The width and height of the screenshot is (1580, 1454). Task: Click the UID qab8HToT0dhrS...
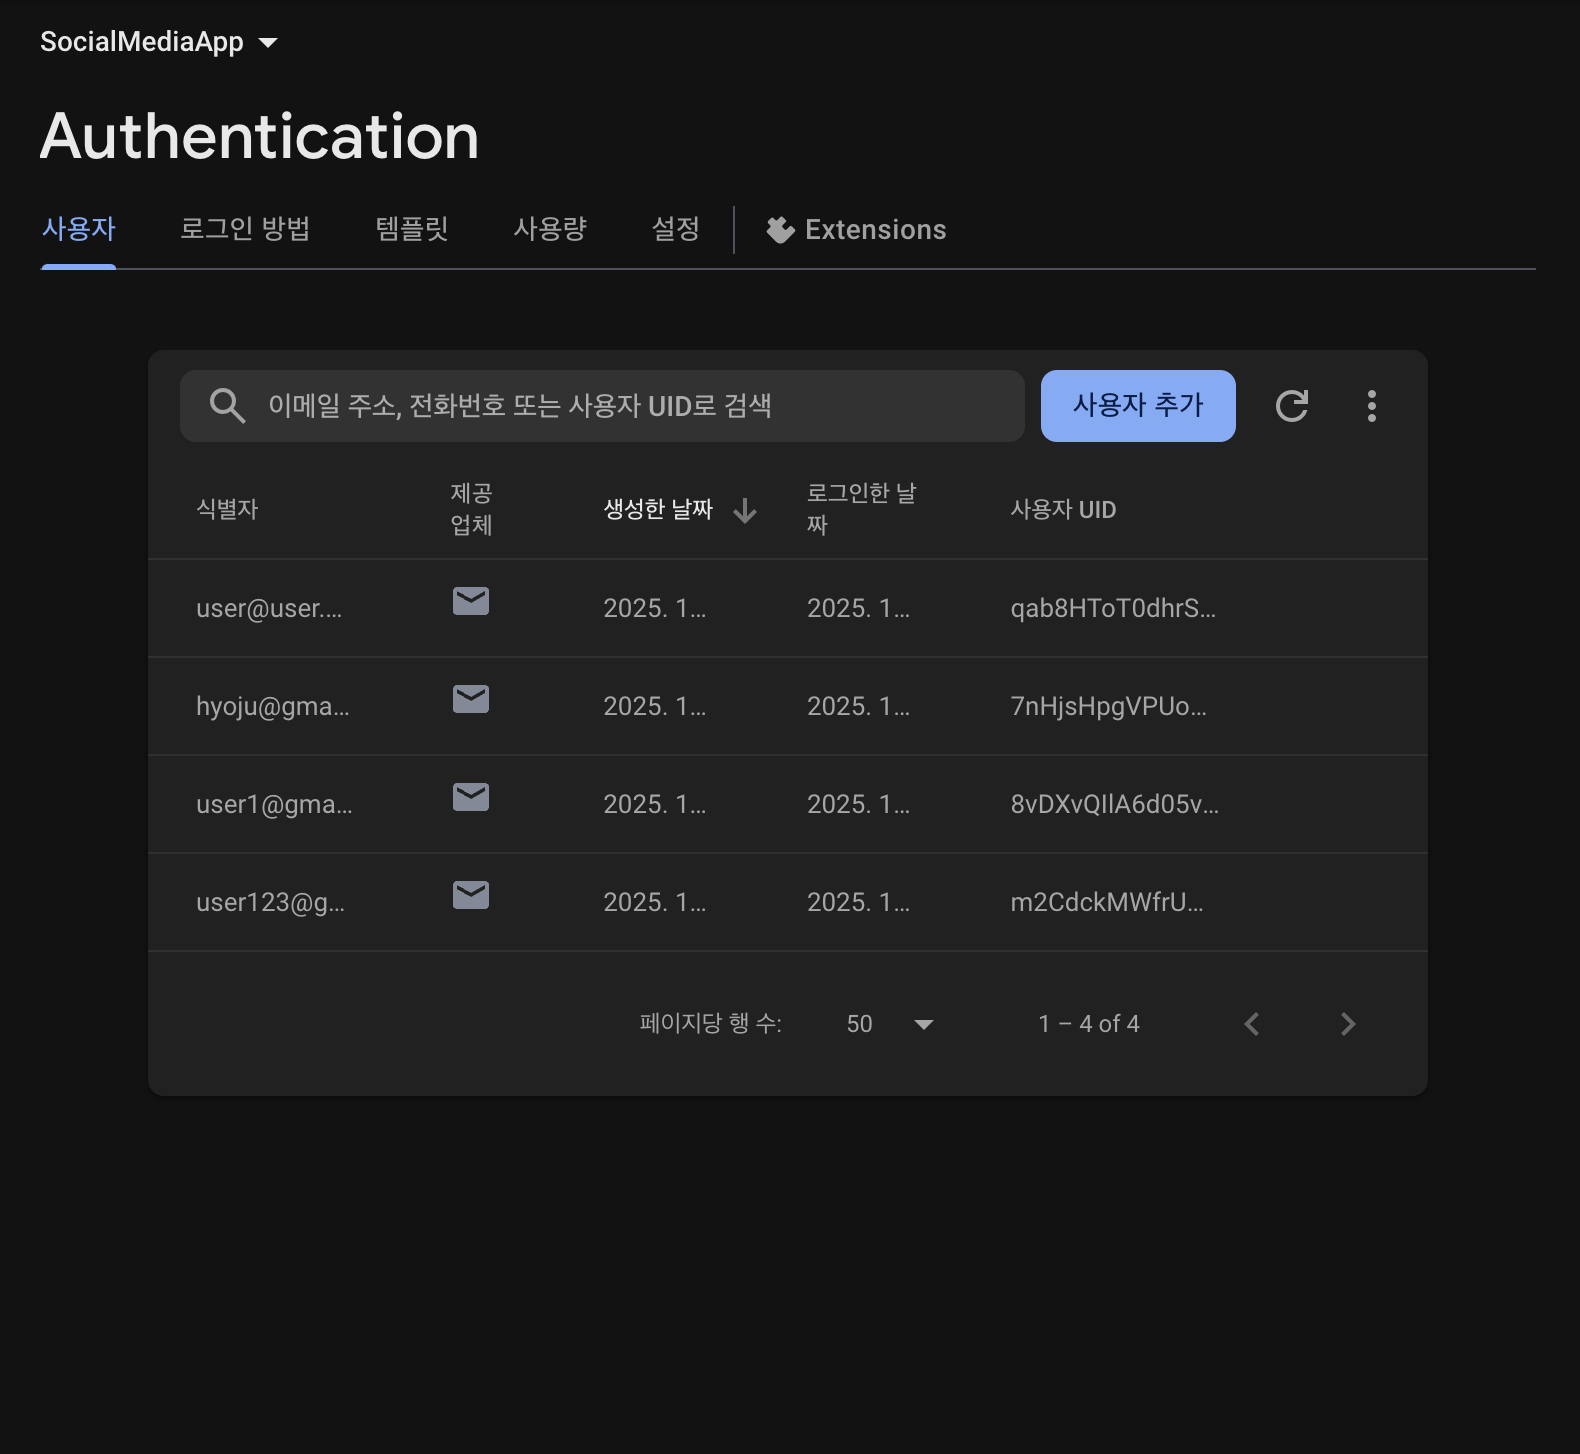[1113, 608]
